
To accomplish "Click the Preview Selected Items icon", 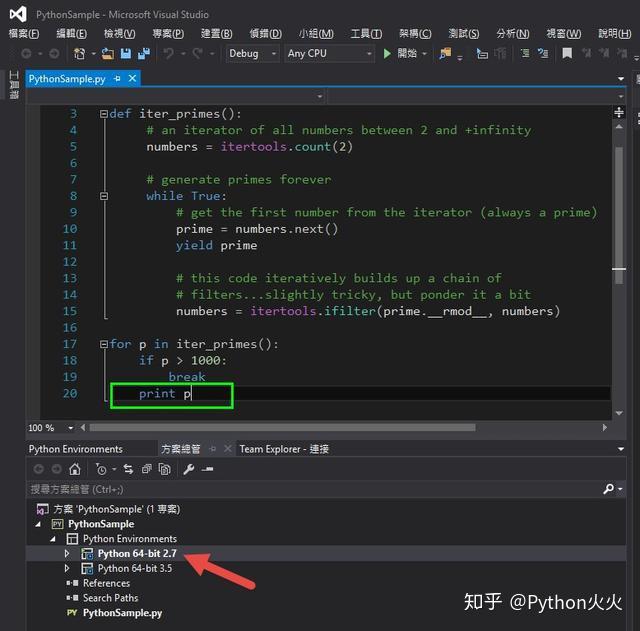I will (x=207, y=469).
